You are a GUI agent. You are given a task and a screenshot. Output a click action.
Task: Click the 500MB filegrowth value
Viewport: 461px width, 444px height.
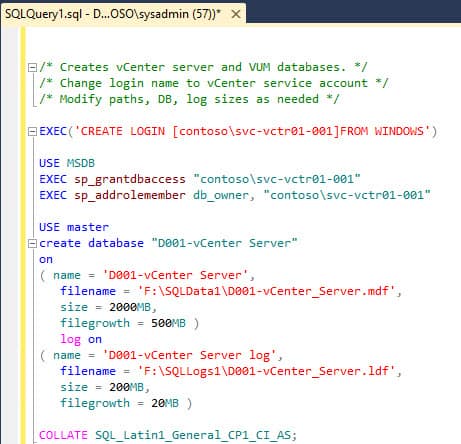coord(168,323)
